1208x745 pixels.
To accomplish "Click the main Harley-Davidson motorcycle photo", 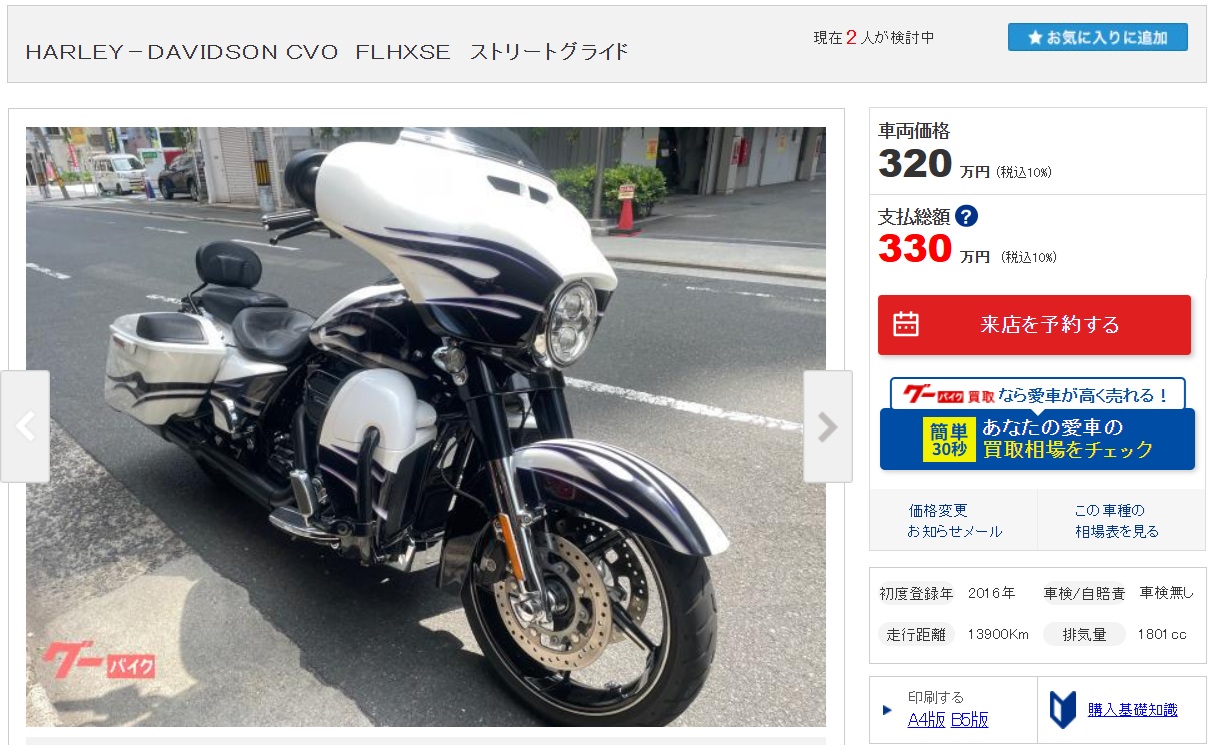I will (426, 427).
